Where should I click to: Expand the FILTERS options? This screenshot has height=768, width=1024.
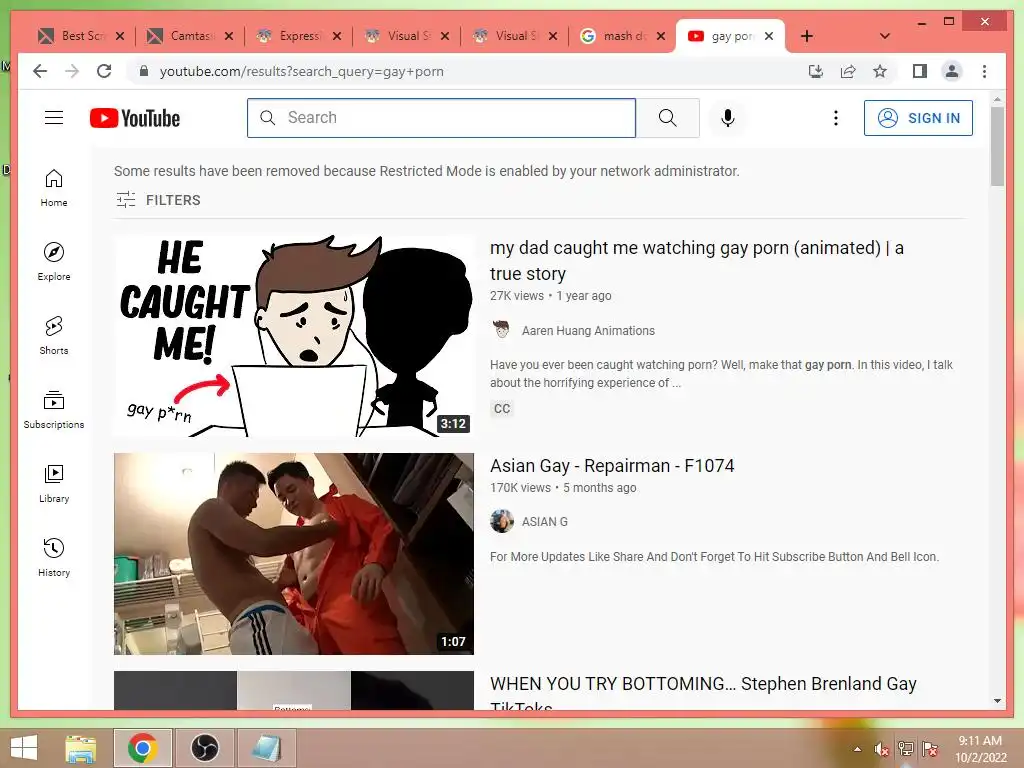coord(158,200)
